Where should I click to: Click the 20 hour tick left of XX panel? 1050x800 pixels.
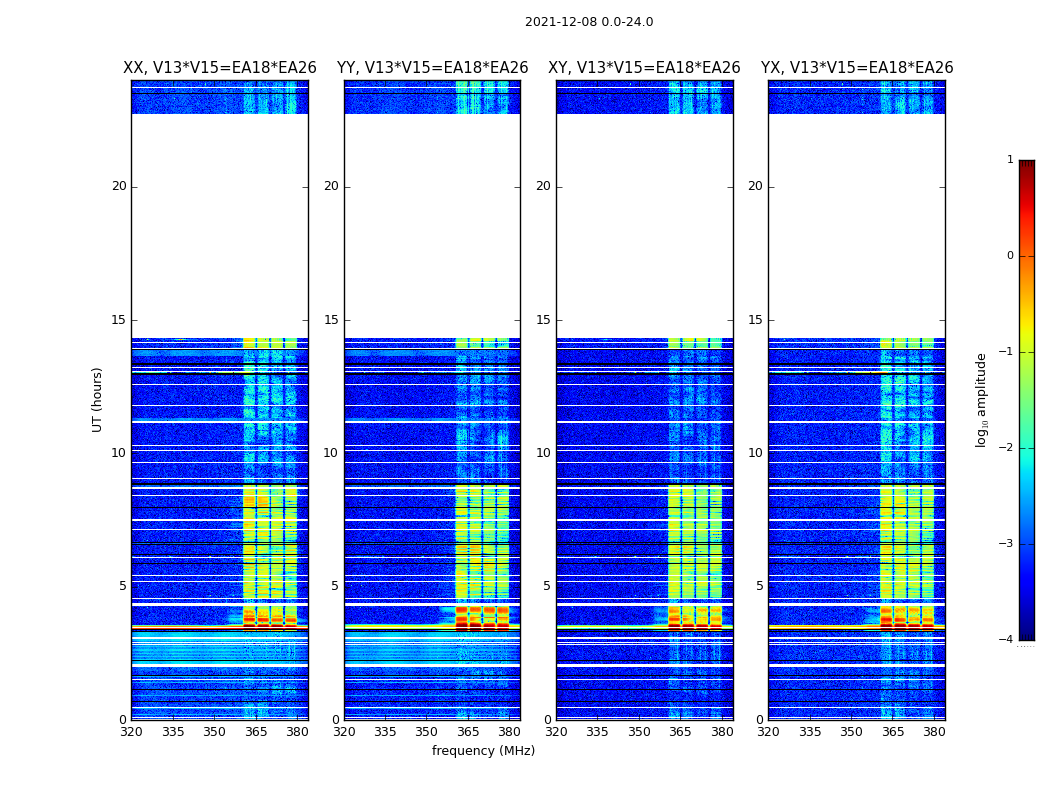tap(118, 186)
